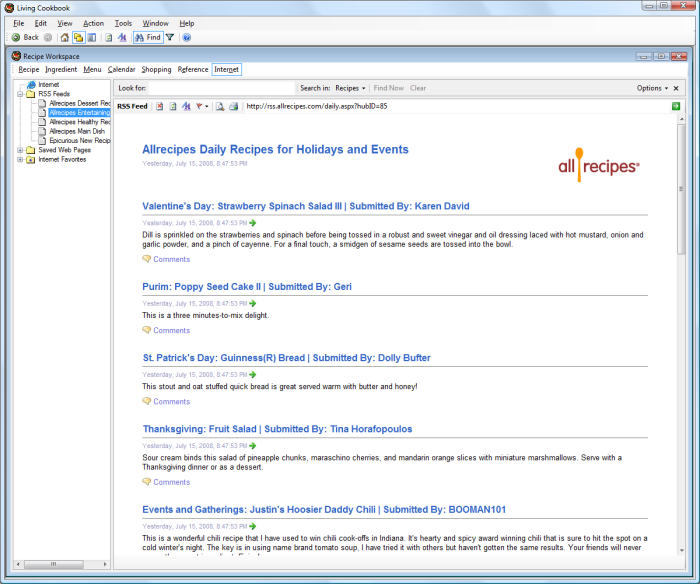The height and width of the screenshot is (584, 700).
Task: Open the Edit menu
Action: tap(41, 23)
